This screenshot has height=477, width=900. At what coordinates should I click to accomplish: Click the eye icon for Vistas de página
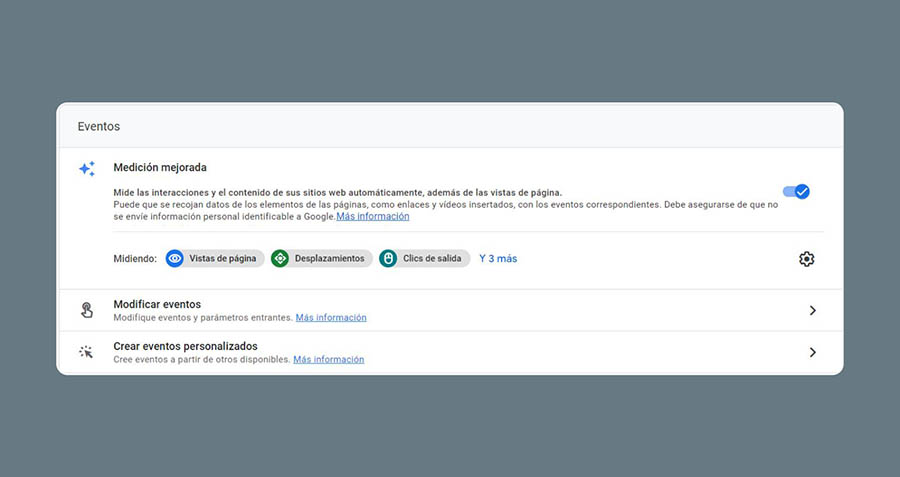(x=175, y=258)
